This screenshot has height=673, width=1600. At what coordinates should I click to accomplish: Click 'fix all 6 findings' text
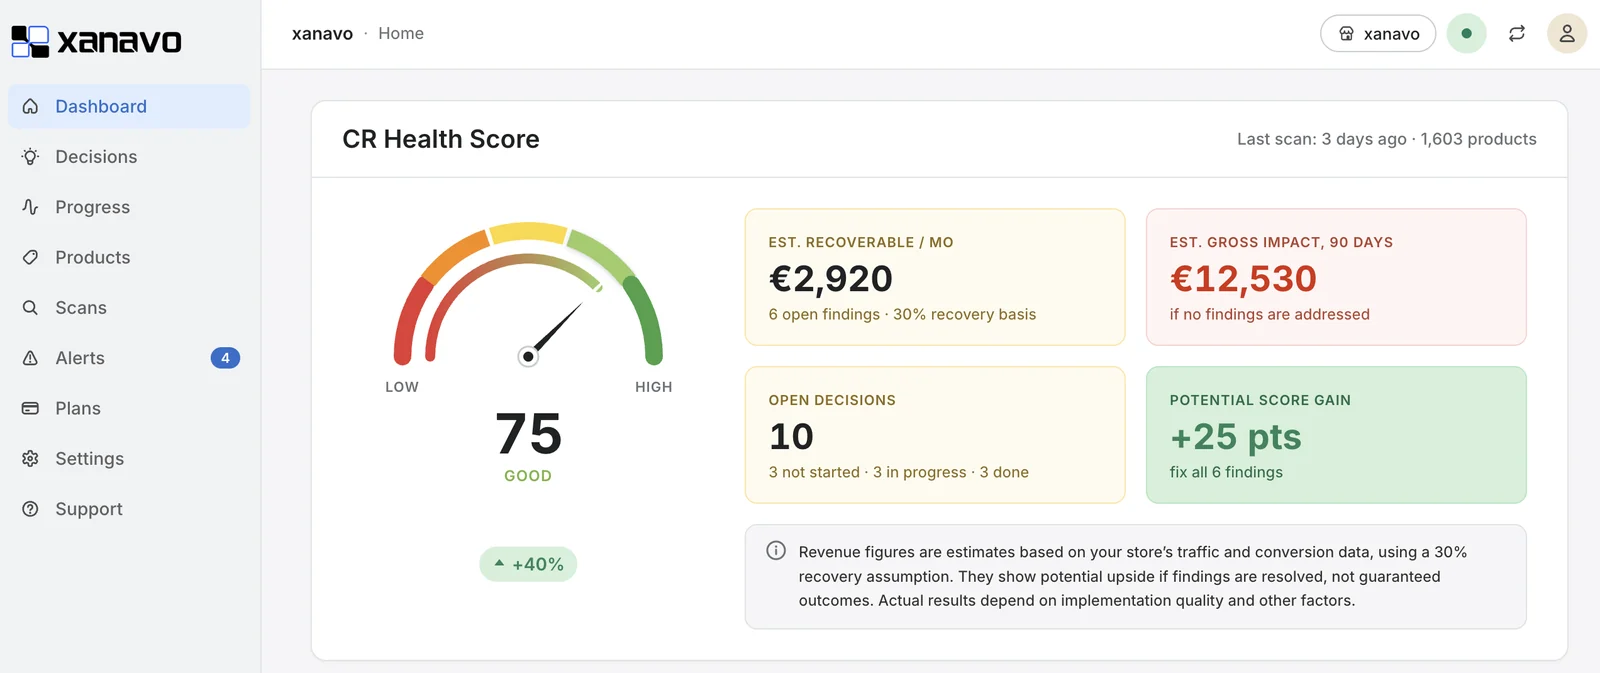pos(1226,472)
